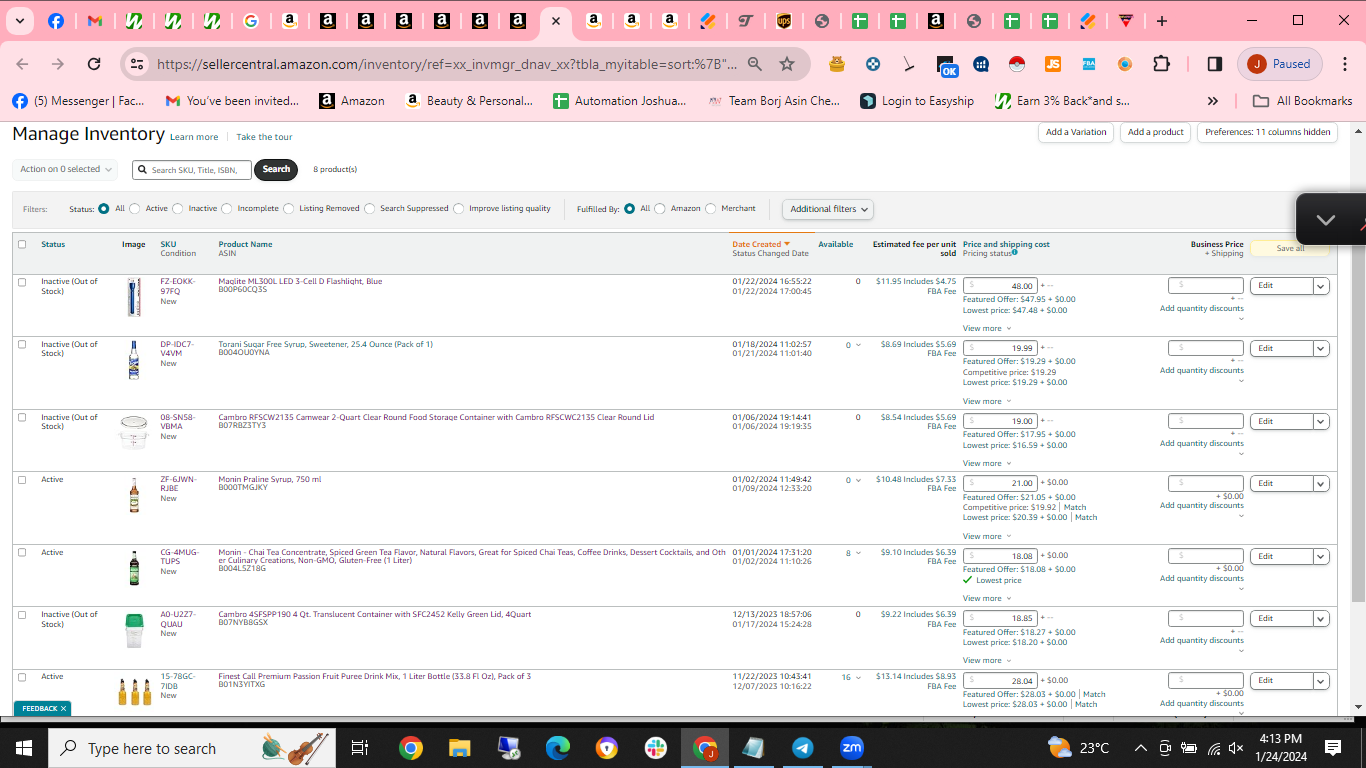The height and width of the screenshot is (768, 1366).
Task: Open the Chrome side panel icon
Action: pos(1214,64)
